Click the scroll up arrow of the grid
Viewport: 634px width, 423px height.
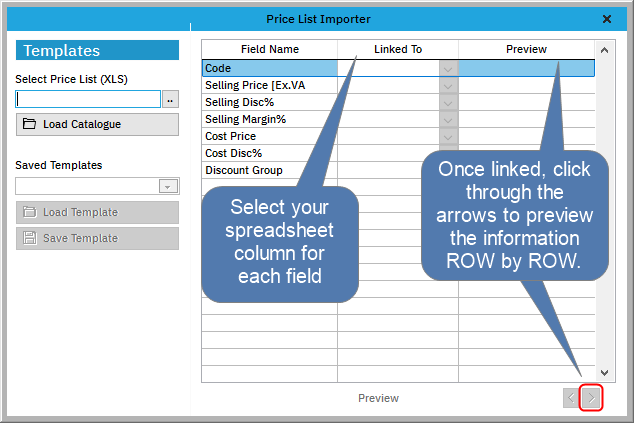pyautogui.click(x=604, y=51)
